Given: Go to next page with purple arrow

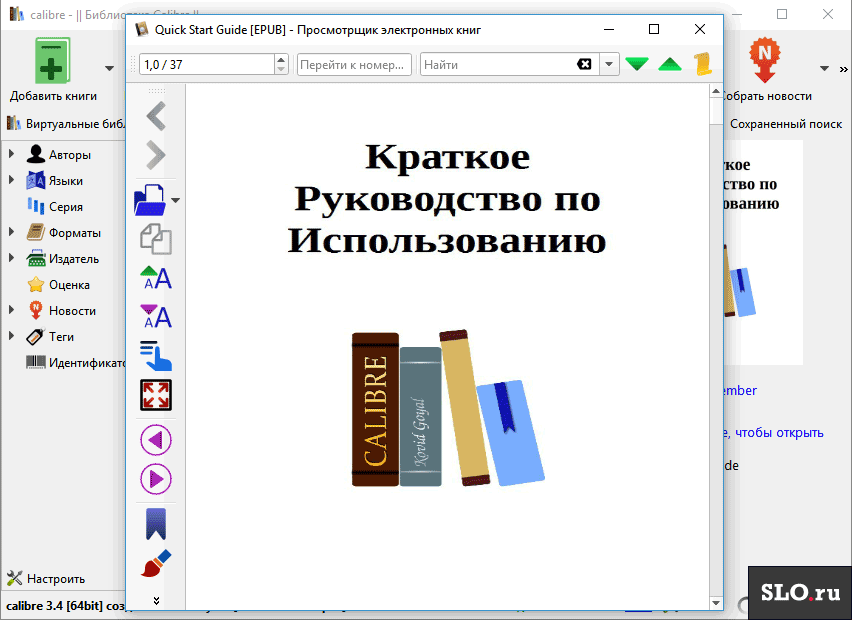Looking at the screenshot, I should 156,479.
